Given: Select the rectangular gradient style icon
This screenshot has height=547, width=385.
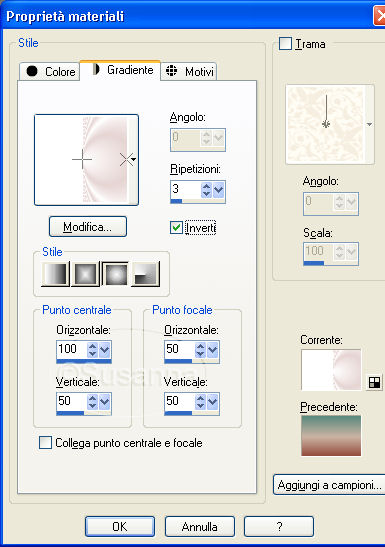Looking at the screenshot, I should 85,274.
